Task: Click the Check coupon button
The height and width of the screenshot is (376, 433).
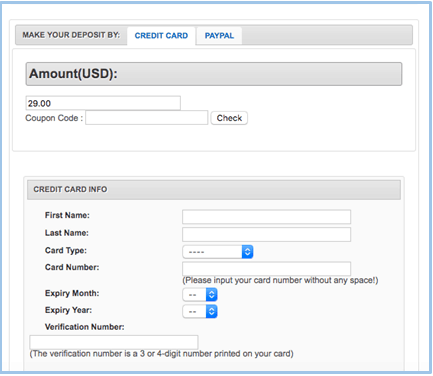Action: click(229, 118)
